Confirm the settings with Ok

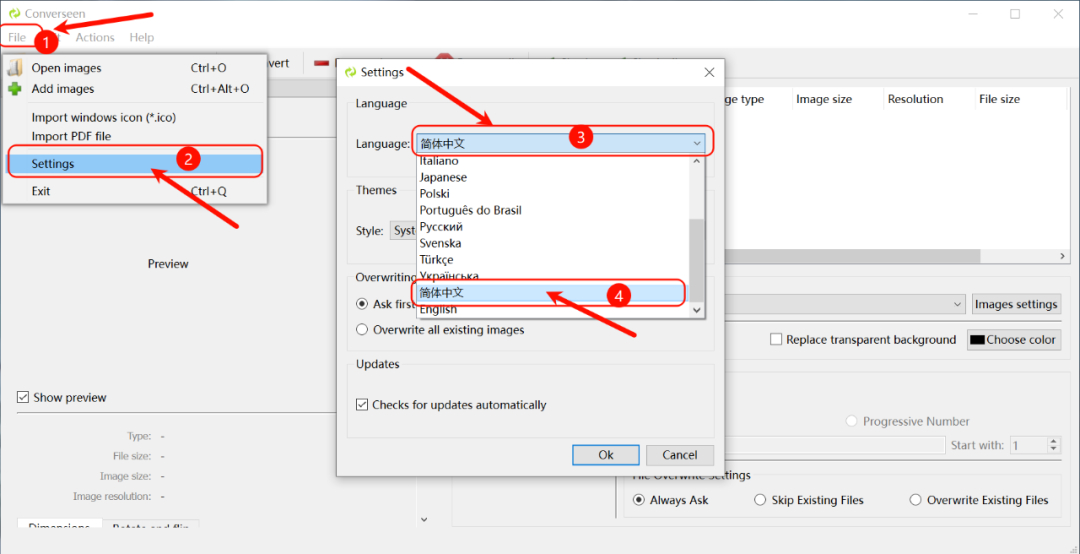point(605,455)
